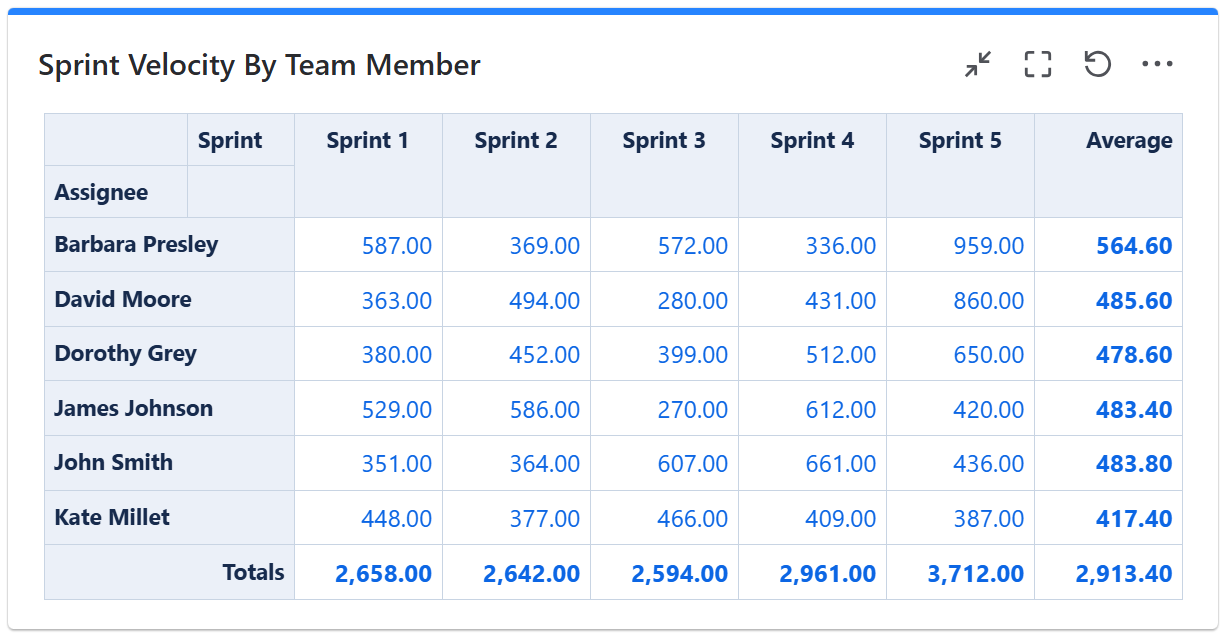Expand gadget to full screen
Viewport: 1229px width, 639px height.
[x=1038, y=65]
